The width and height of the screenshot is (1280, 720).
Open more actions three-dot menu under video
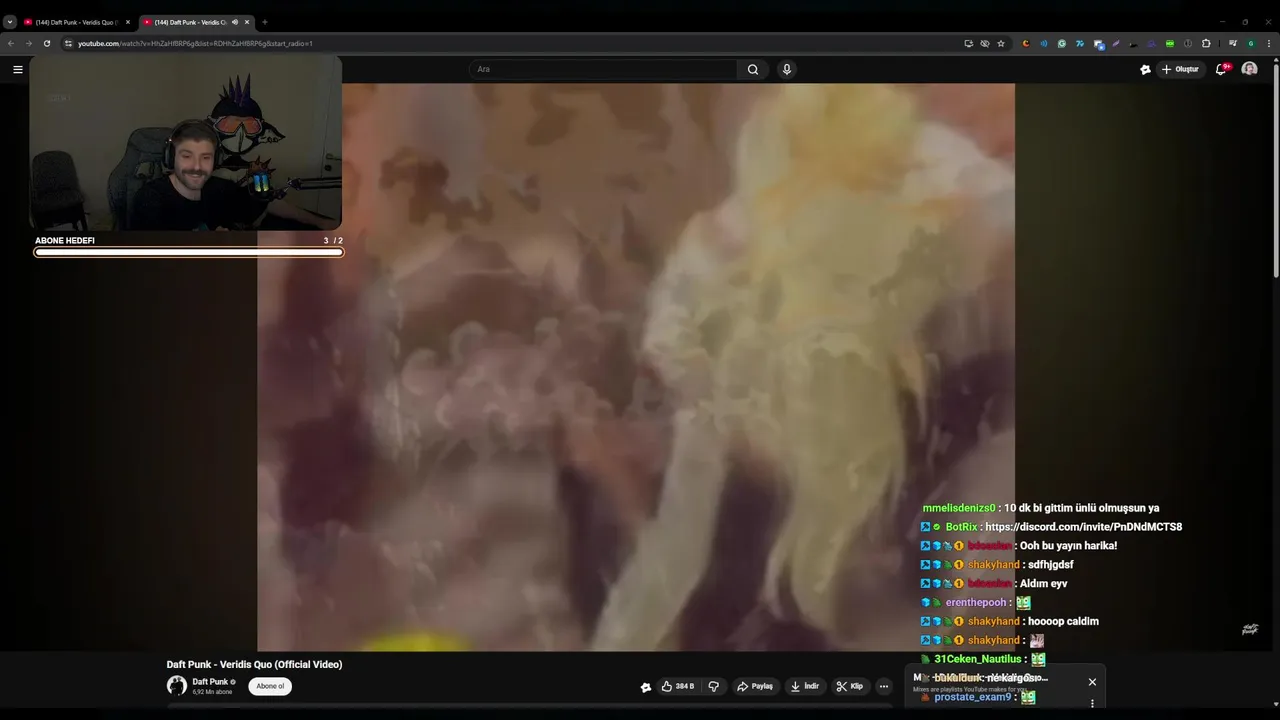click(884, 686)
